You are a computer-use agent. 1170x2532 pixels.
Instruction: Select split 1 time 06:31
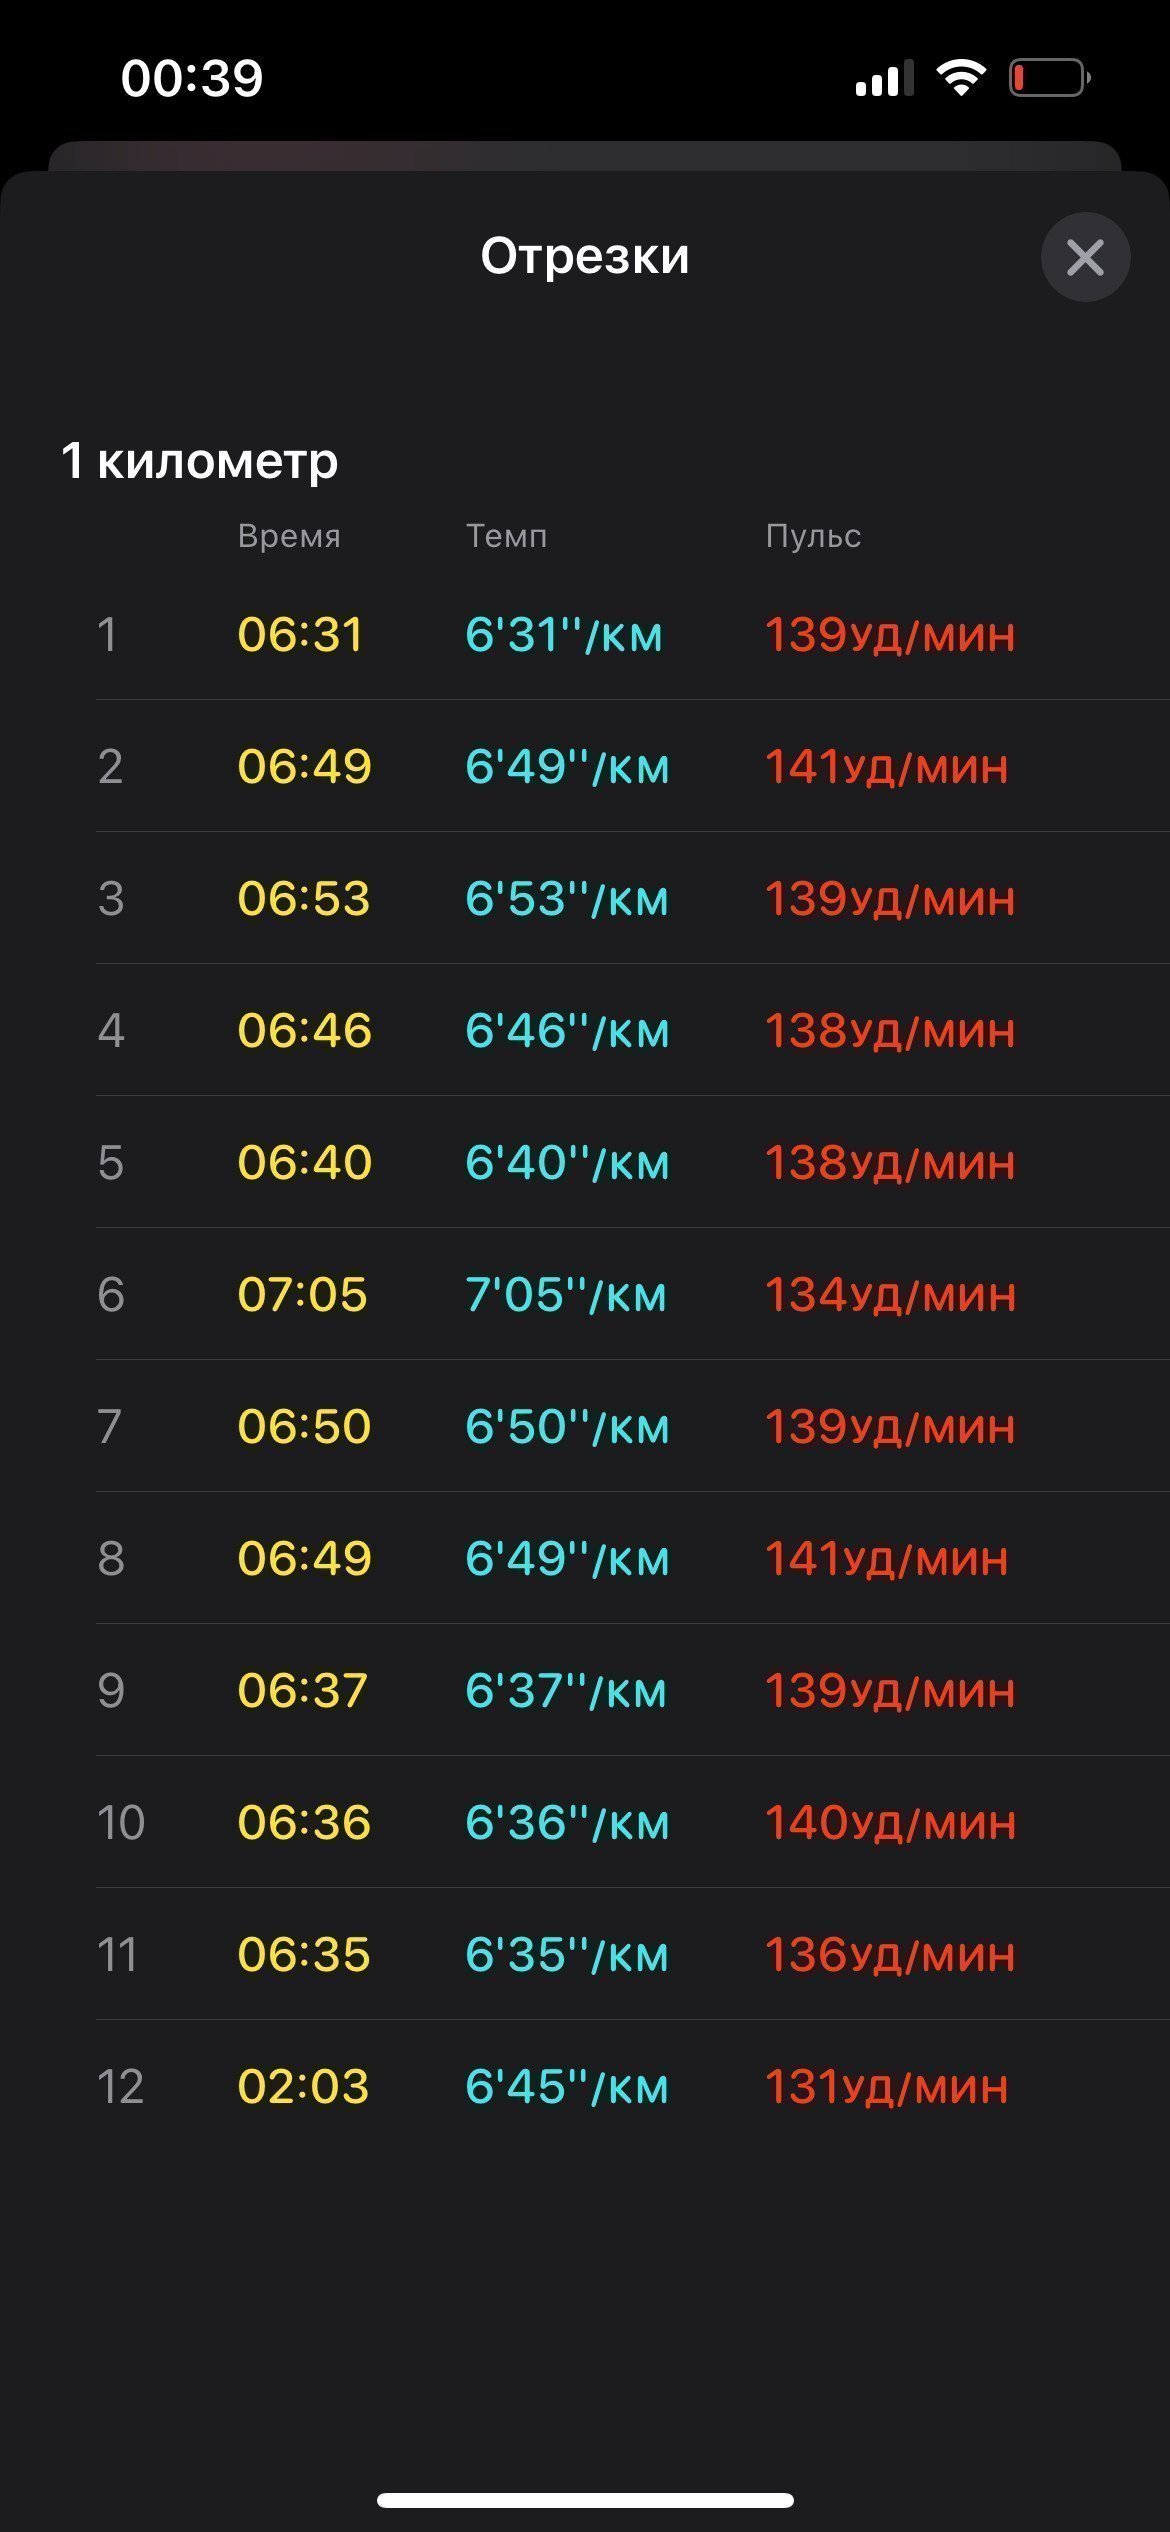coord(300,634)
